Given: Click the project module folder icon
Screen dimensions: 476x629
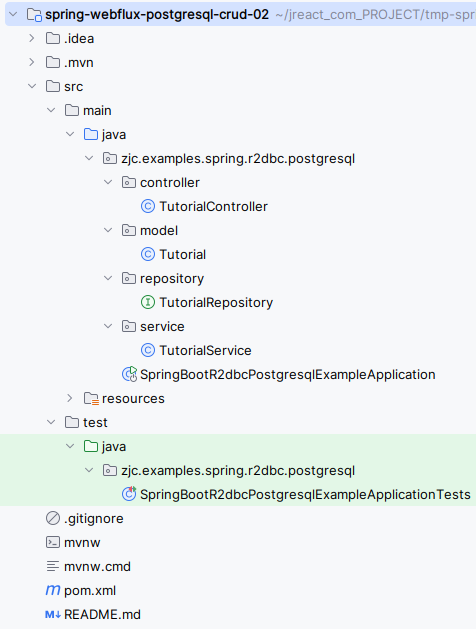Looking at the screenshot, I should 34,15.
